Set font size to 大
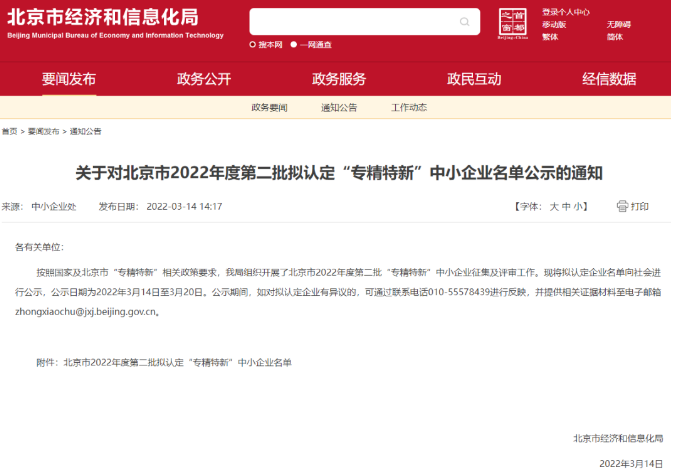 554,207
